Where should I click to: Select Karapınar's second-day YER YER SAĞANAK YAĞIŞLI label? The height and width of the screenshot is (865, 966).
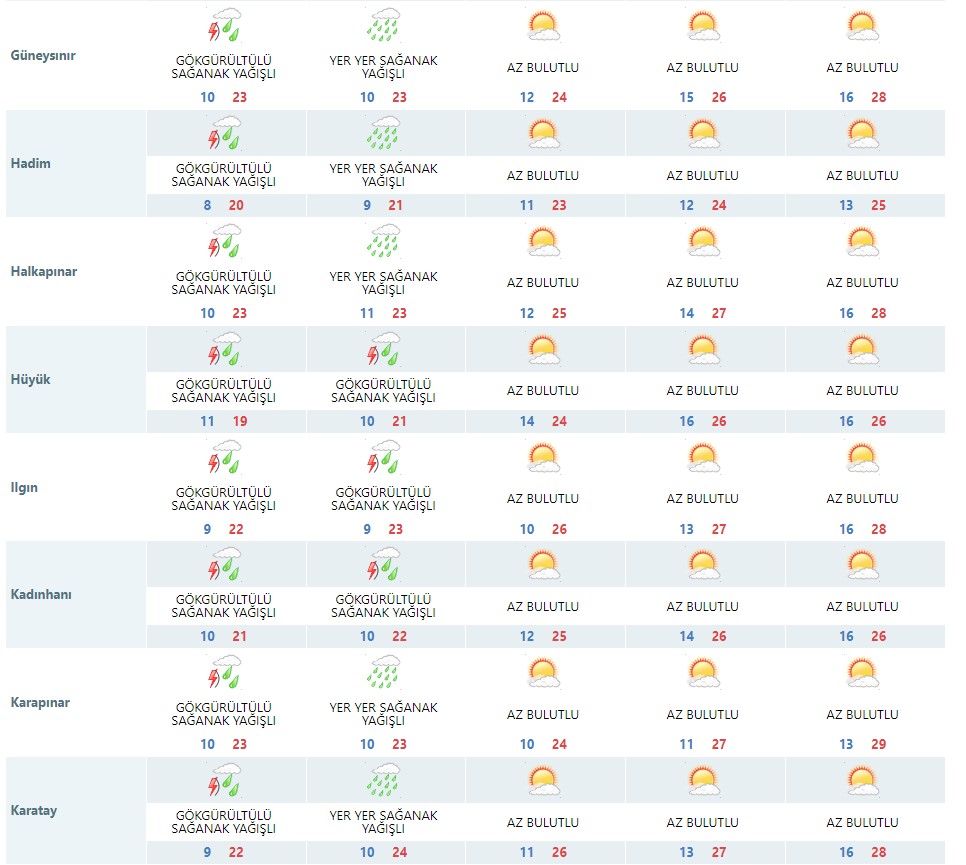tap(383, 714)
